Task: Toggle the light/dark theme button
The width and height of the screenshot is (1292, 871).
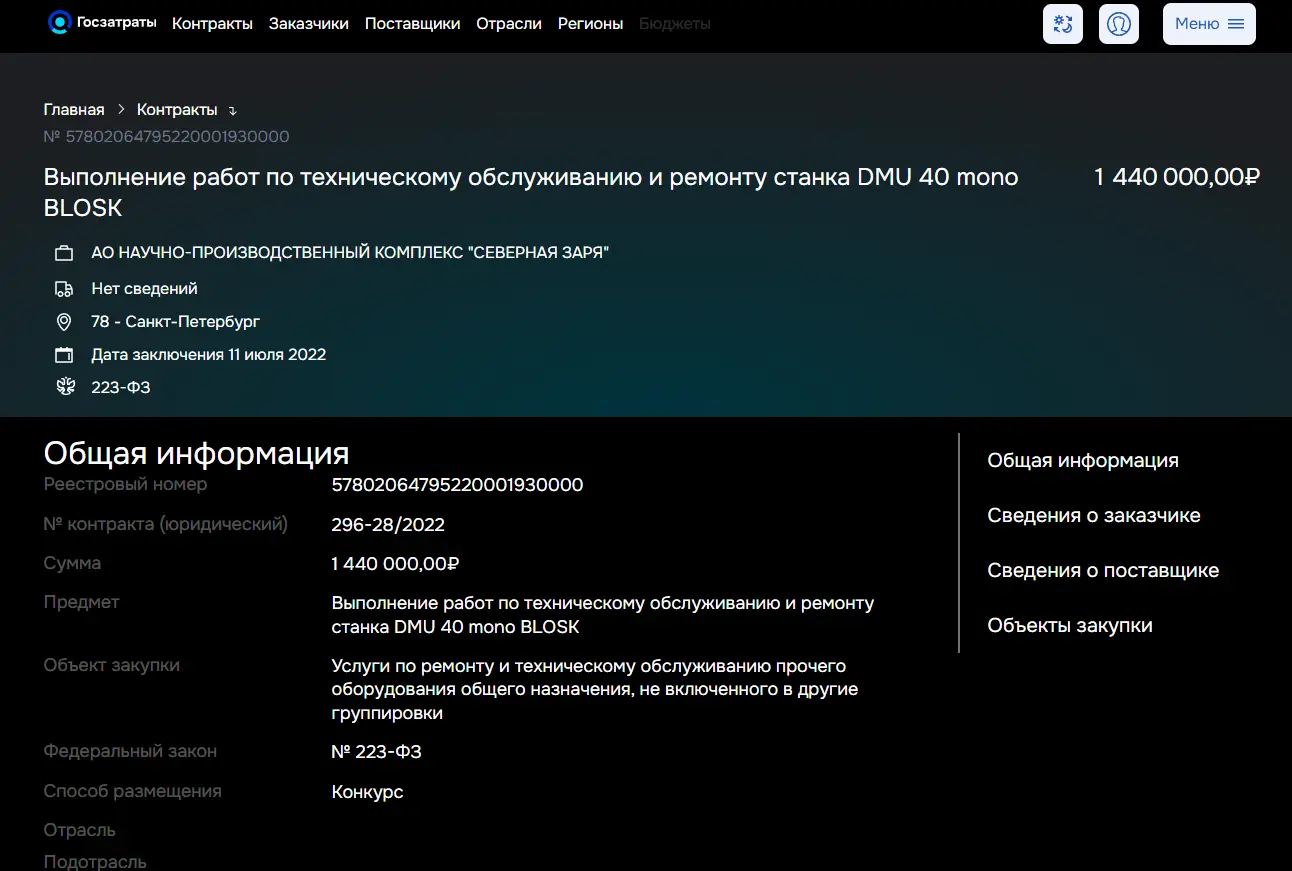Action: pos(1063,24)
